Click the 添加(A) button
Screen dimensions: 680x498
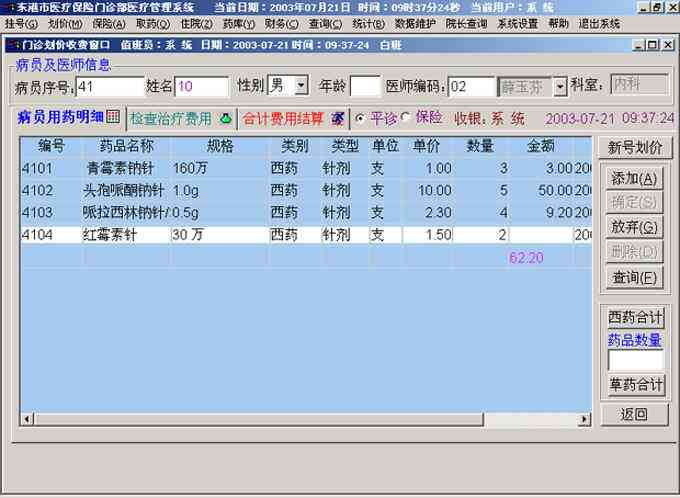634,178
